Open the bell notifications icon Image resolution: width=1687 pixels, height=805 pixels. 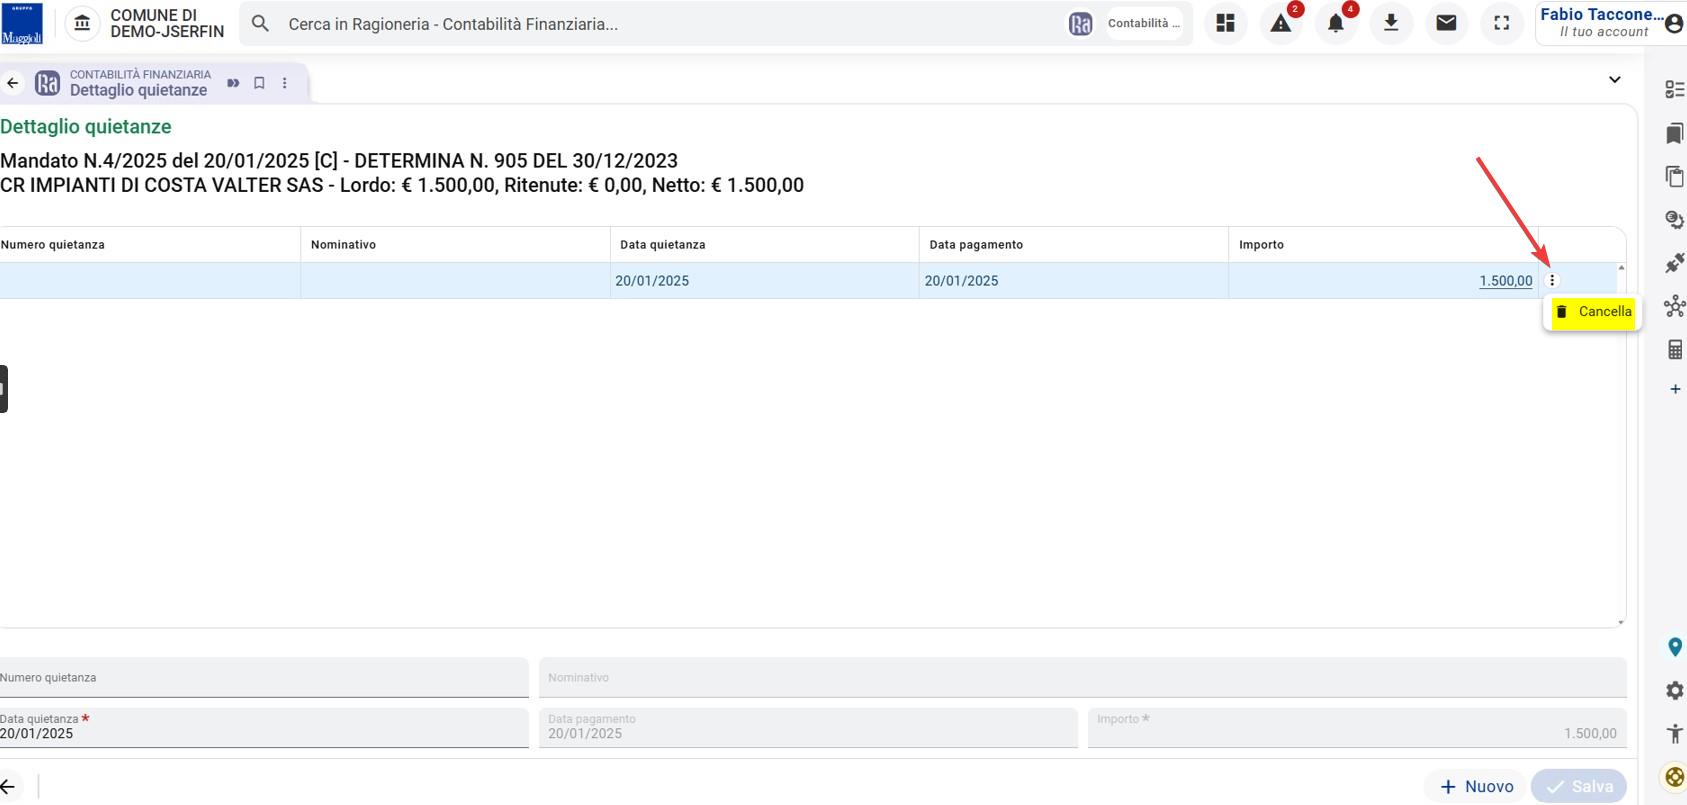coord(1336,23)
